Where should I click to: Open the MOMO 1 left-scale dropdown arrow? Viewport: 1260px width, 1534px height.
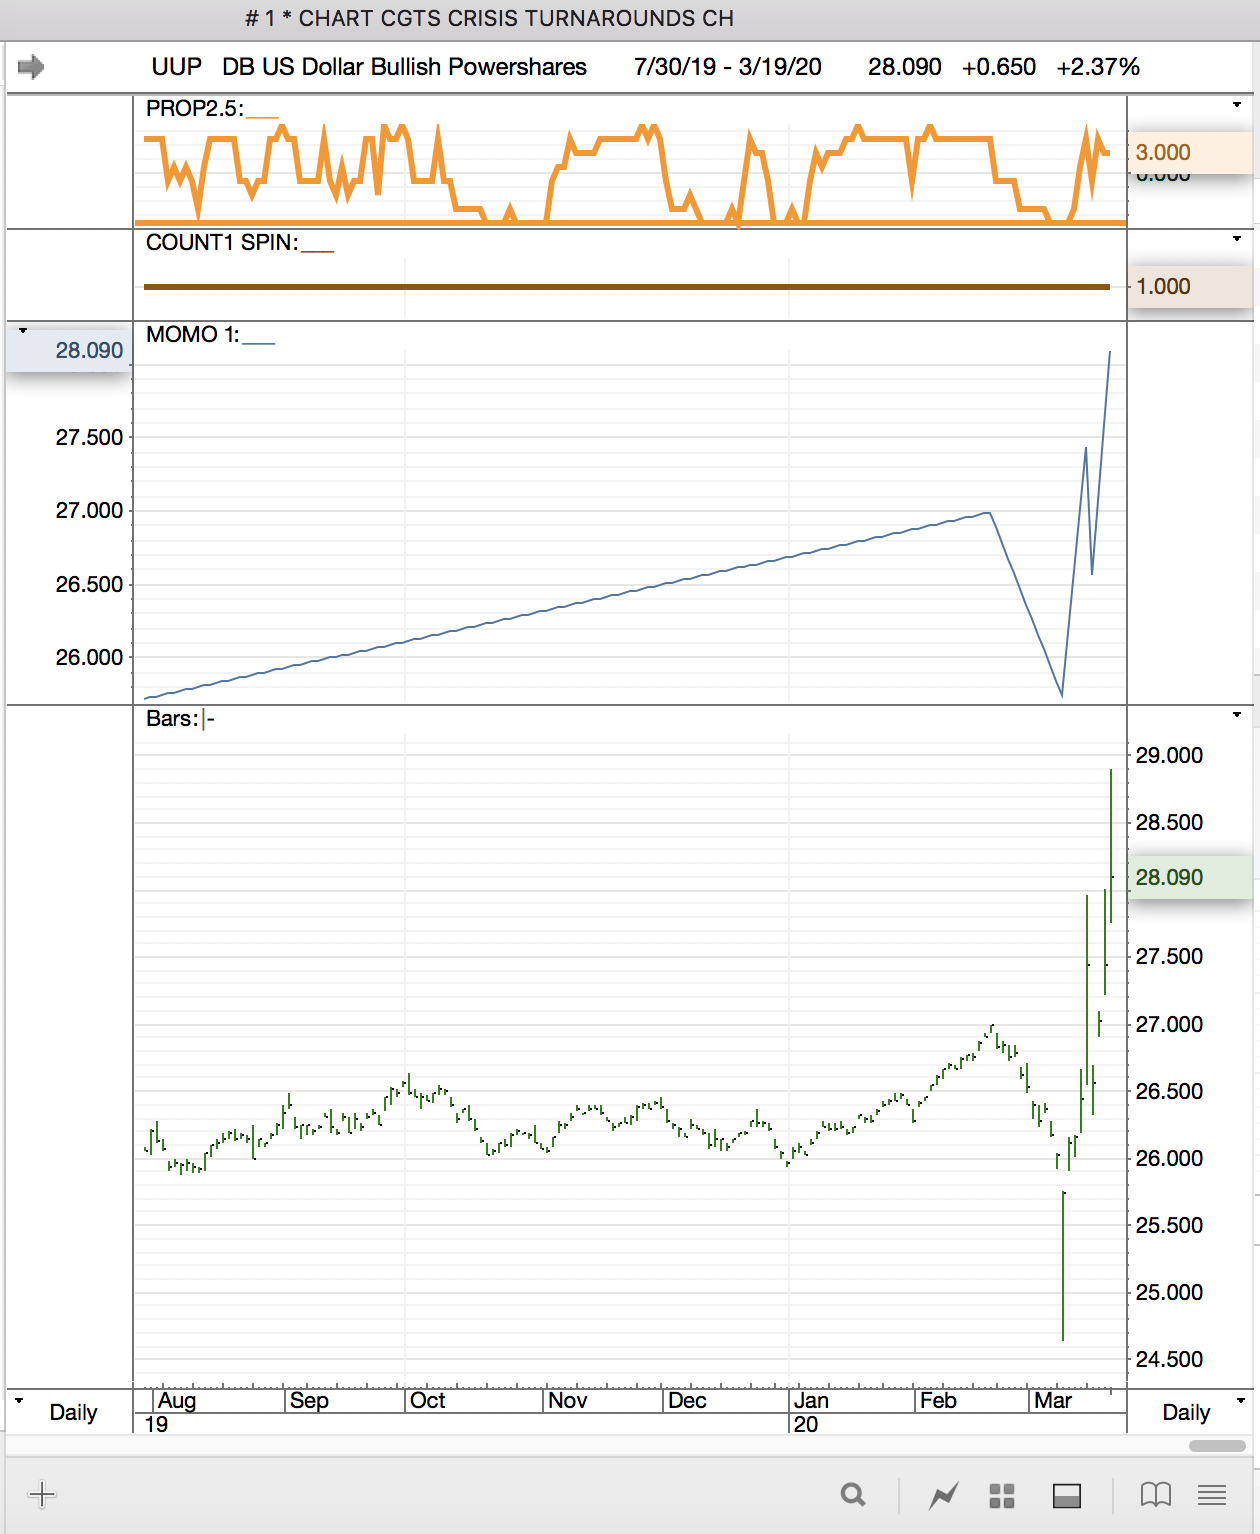pos(23,330)
